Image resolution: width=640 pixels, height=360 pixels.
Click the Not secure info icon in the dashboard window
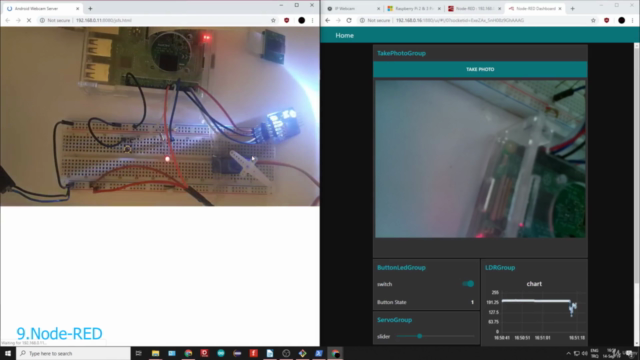pos(362,20)
